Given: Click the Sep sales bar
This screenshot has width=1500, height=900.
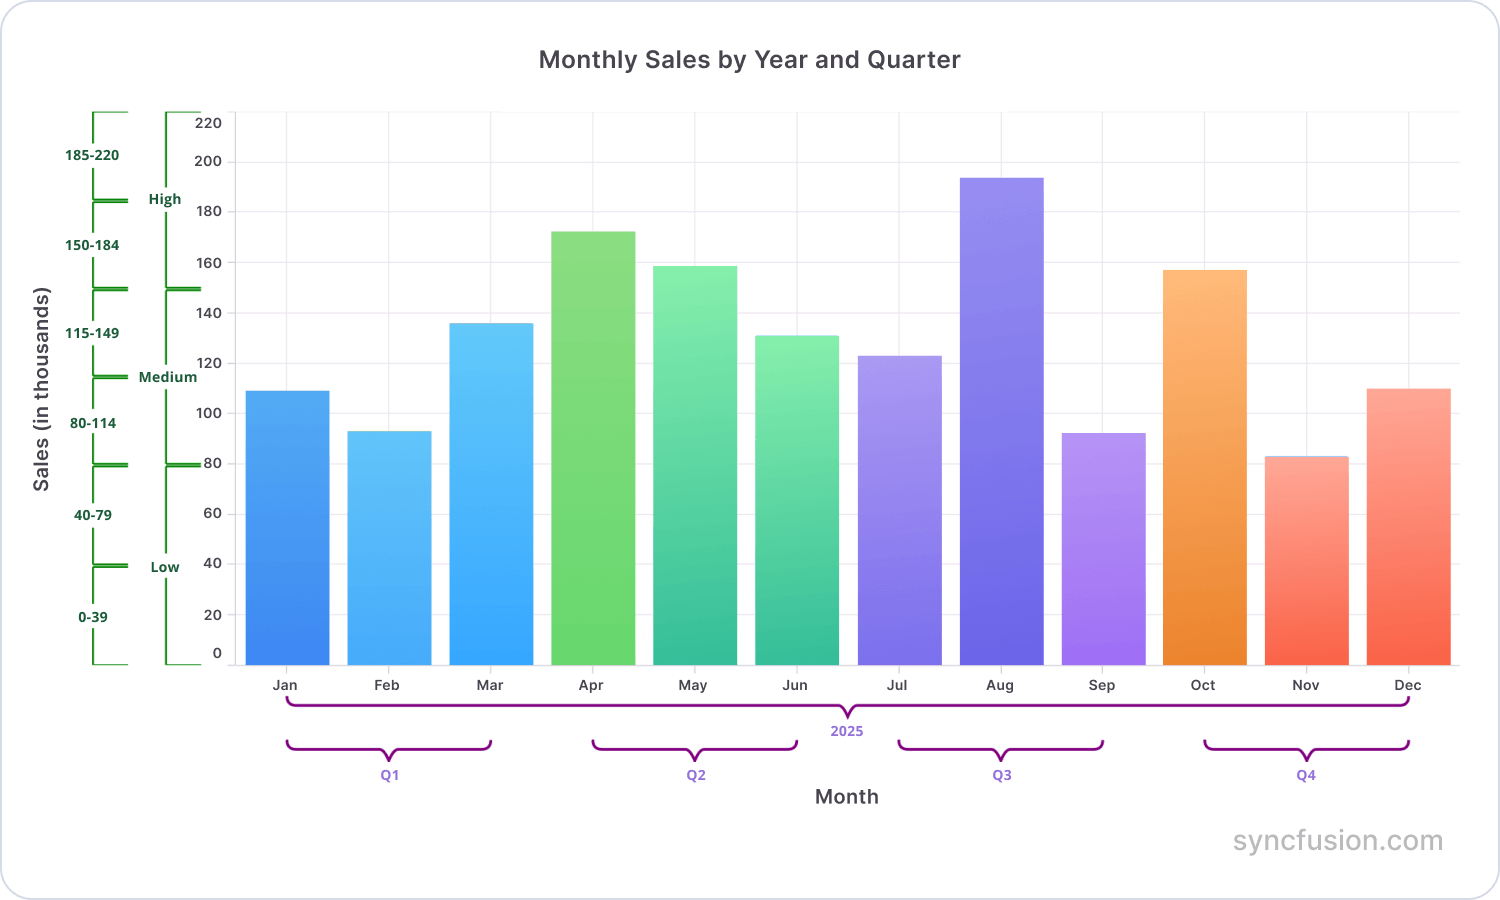Looking at the screenshot, I should click(1103, 549).
